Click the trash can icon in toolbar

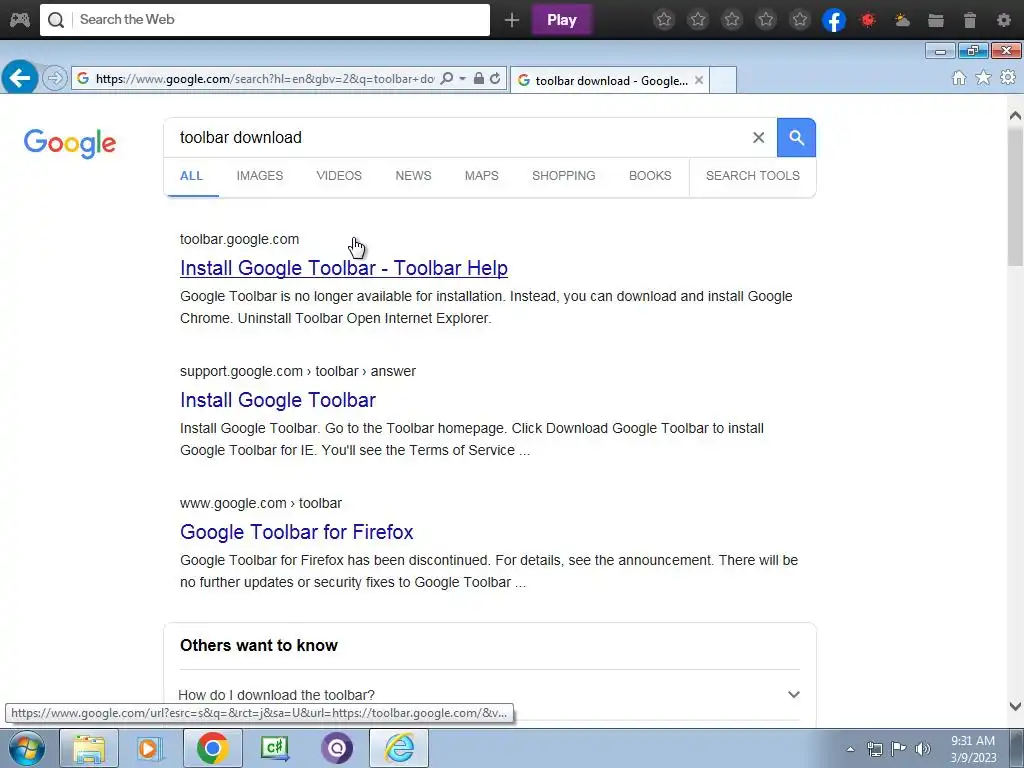970,20
